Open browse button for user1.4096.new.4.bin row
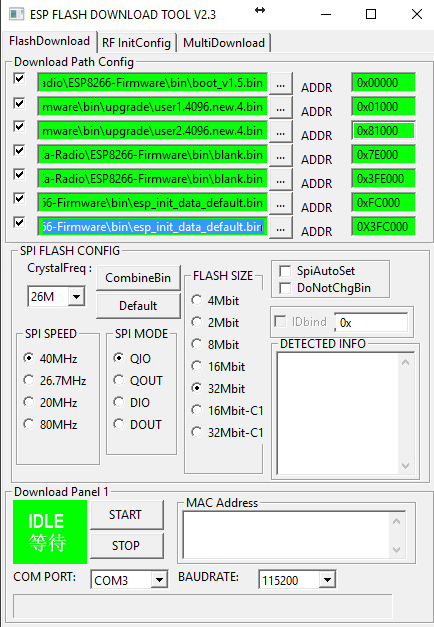 [281, 108]
